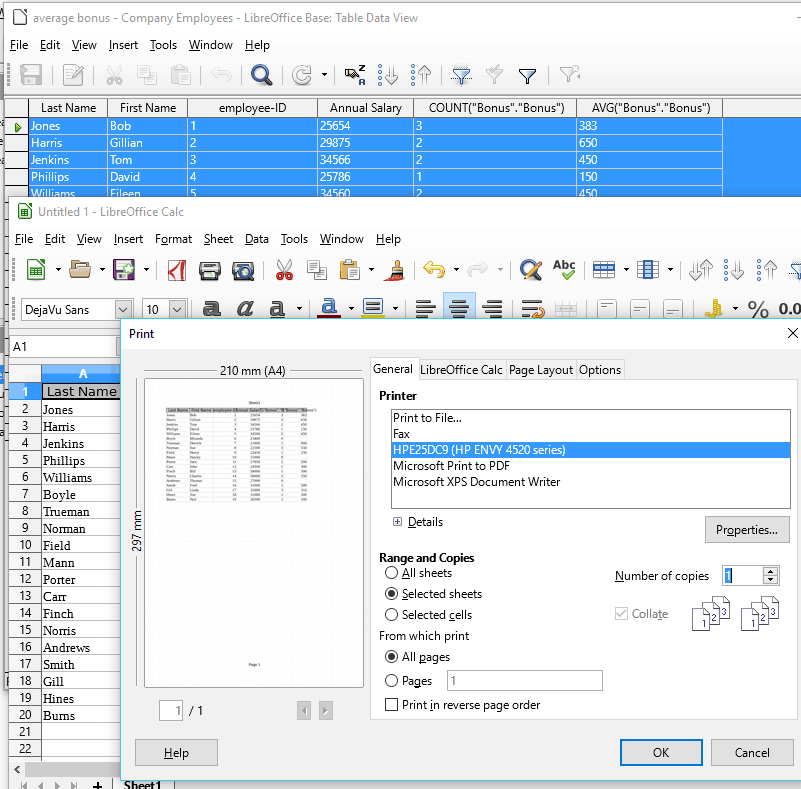Click Undo arrow icon in Calc toolbar
The height and width of the screenshot is (789, 801).
(434, 270)
